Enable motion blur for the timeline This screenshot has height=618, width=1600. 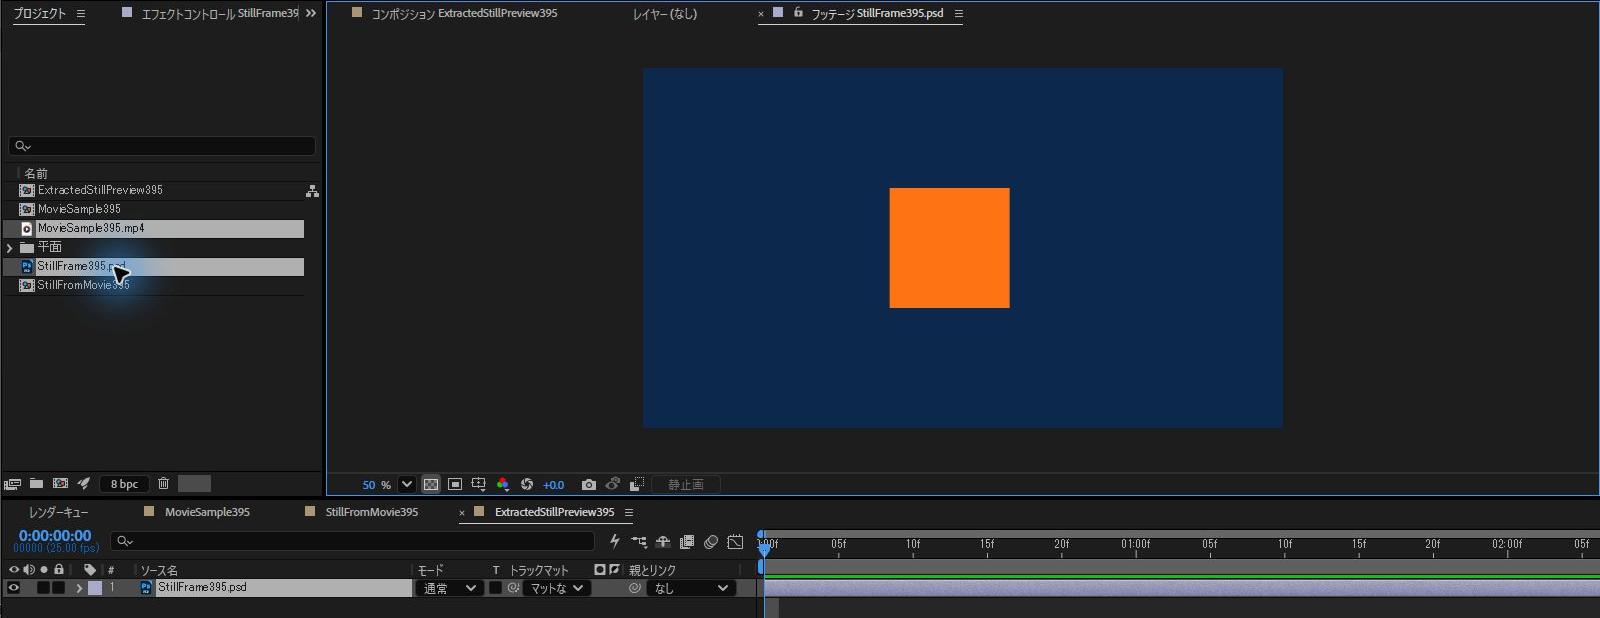(x=711, y=542)
